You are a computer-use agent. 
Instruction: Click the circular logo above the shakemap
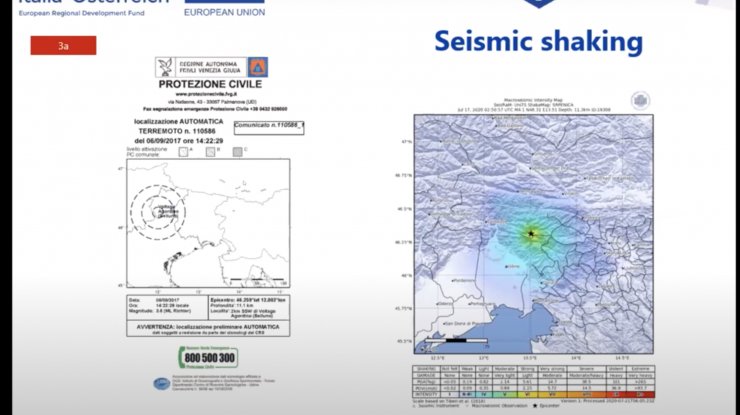pyautogui.click(x=640, y=100)
